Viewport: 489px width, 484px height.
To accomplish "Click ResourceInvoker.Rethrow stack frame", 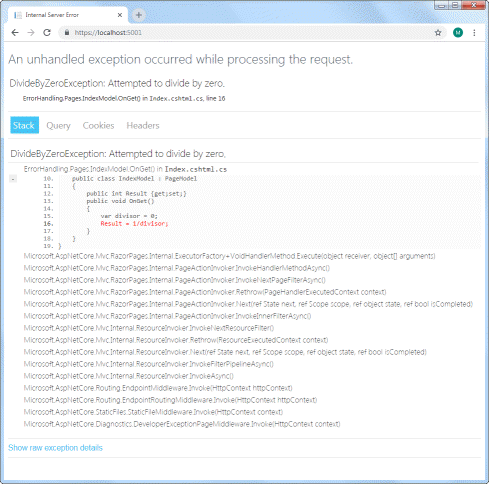I will point(176,340).
